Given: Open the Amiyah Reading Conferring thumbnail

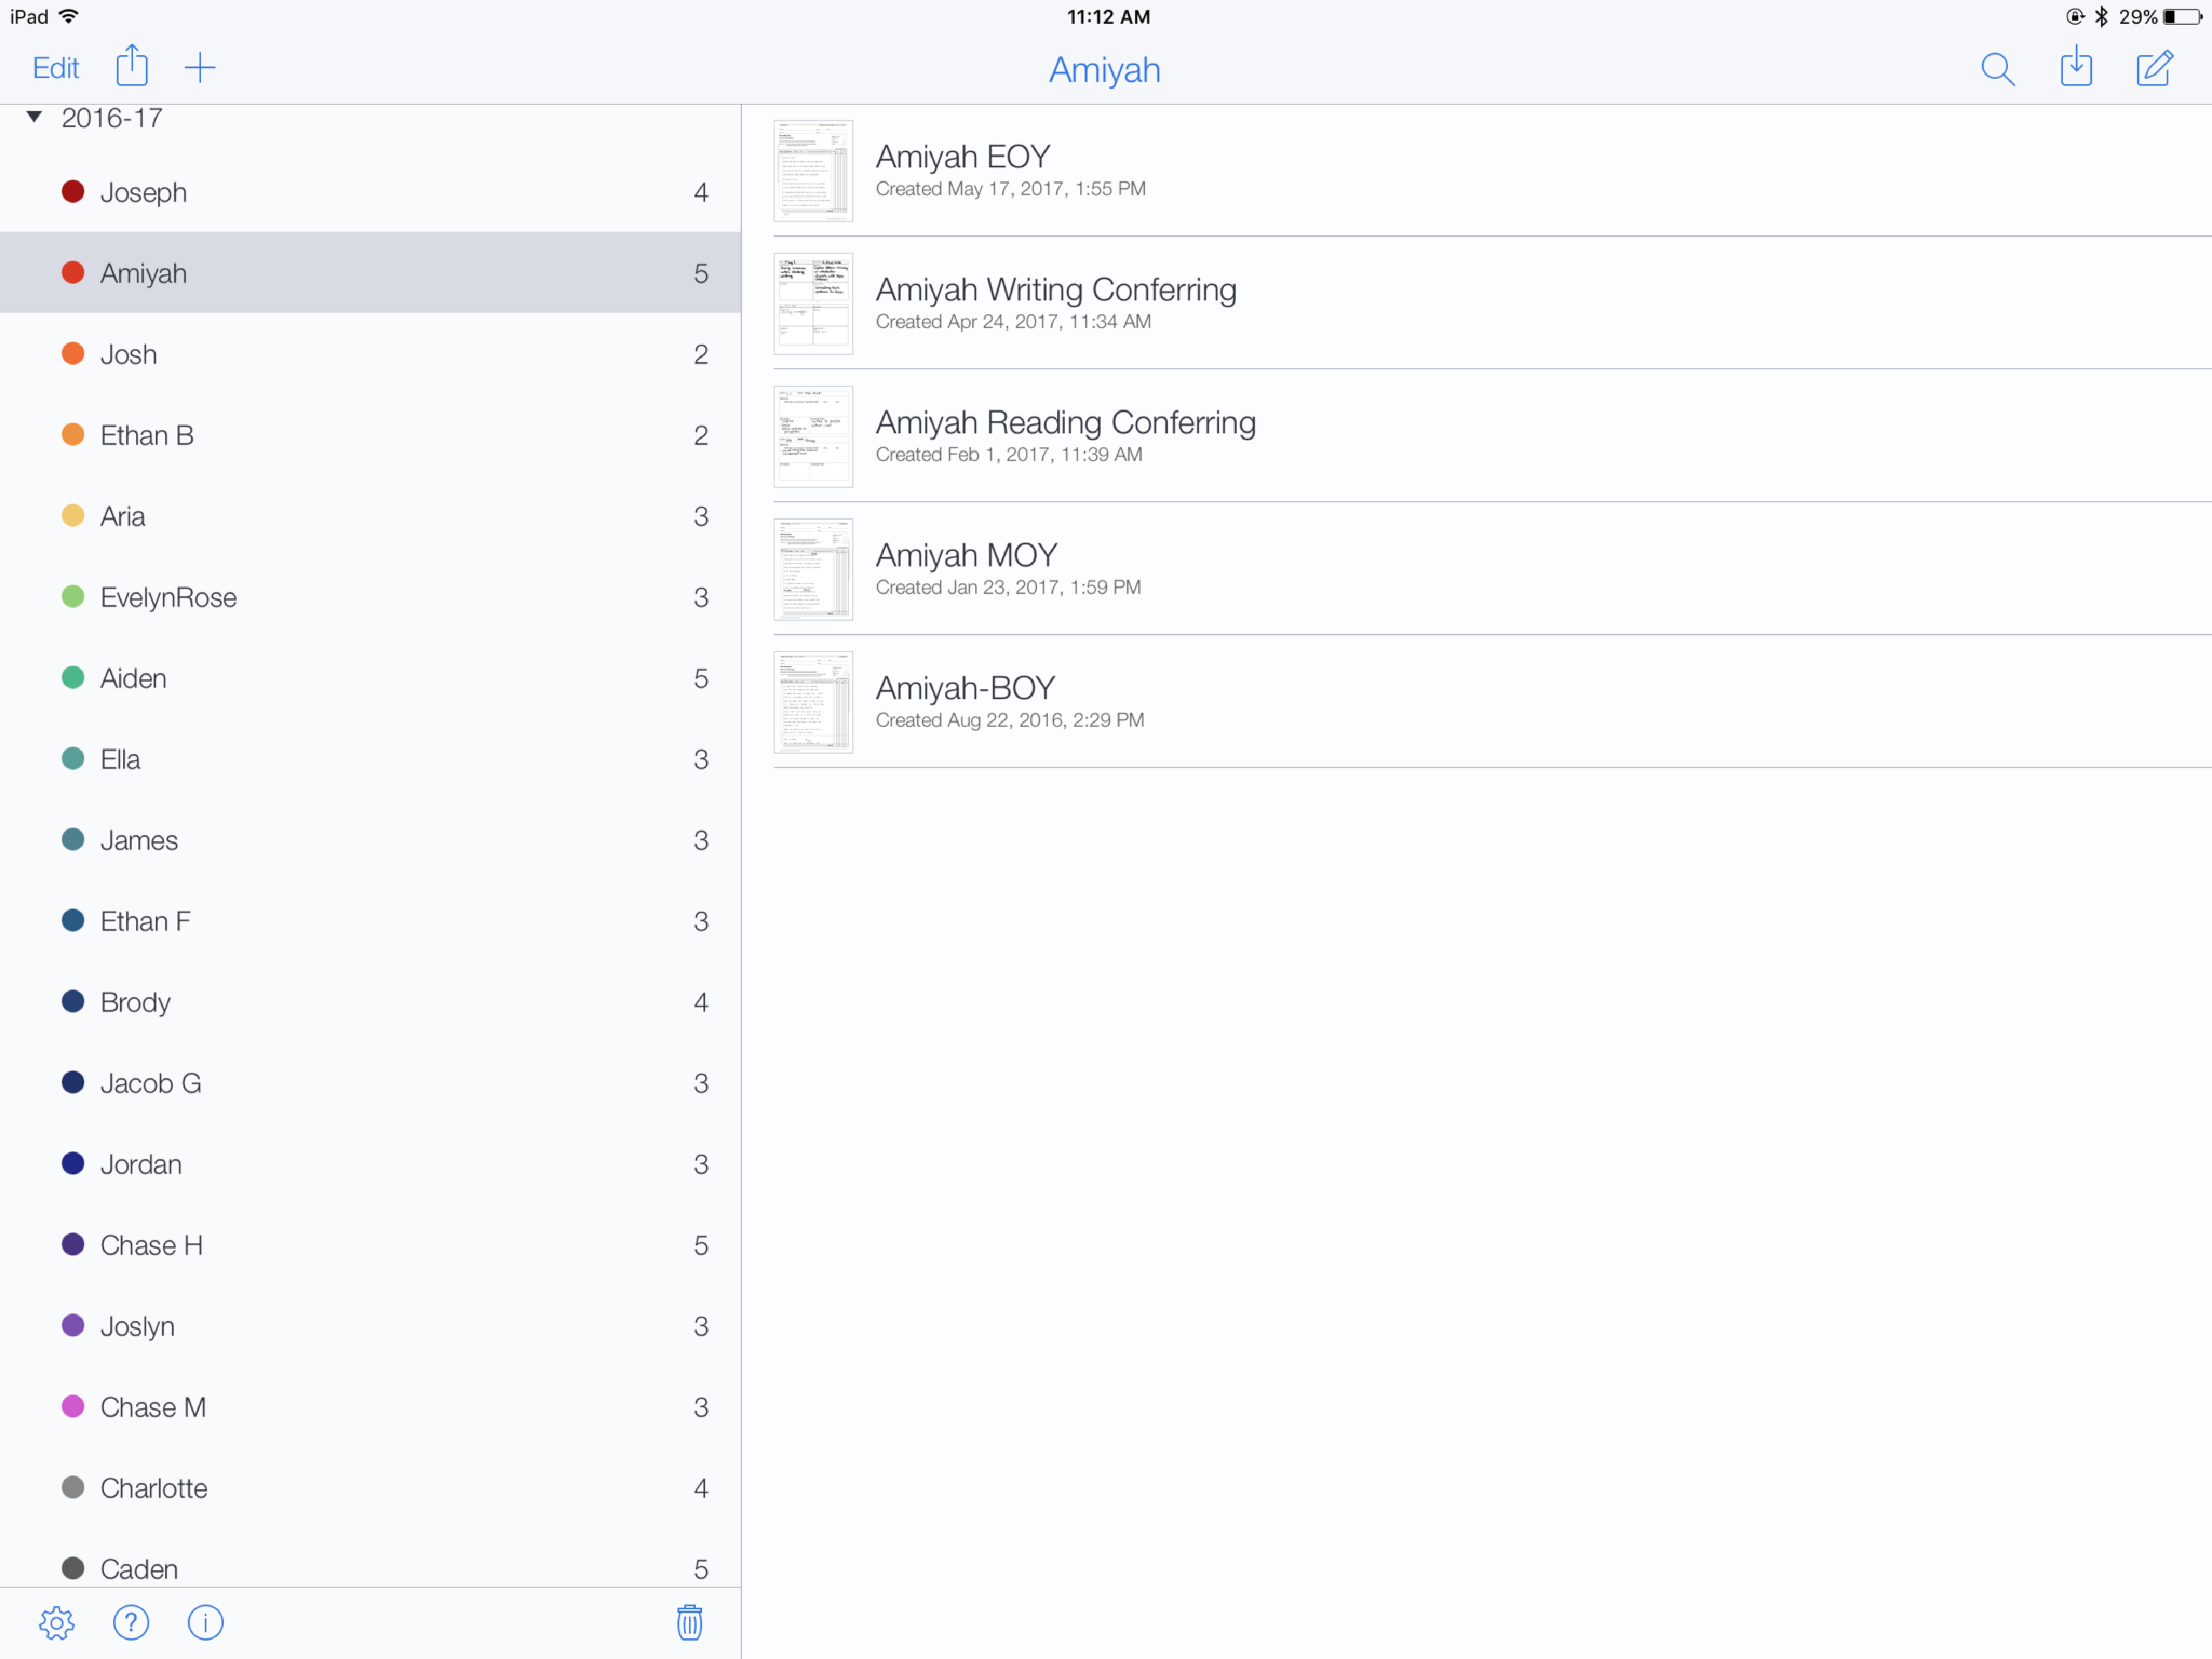Looking at the screenshot, I should tap(813, 437).
